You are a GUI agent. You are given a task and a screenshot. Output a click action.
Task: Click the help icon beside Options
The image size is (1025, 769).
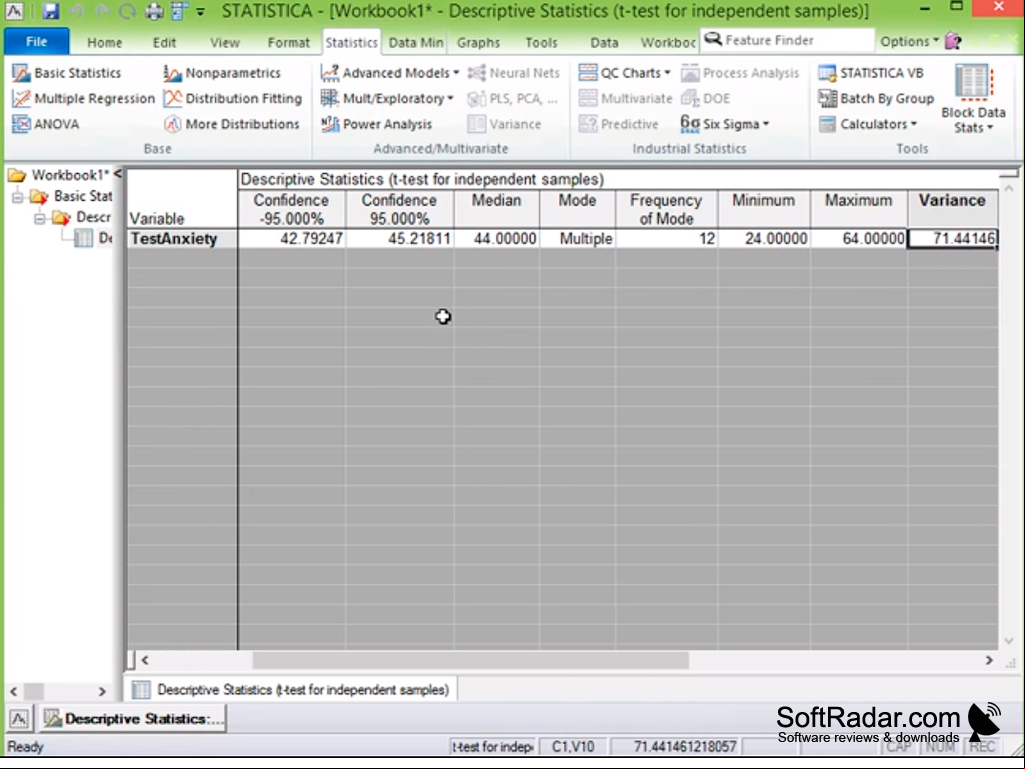(x=954, y=41)
